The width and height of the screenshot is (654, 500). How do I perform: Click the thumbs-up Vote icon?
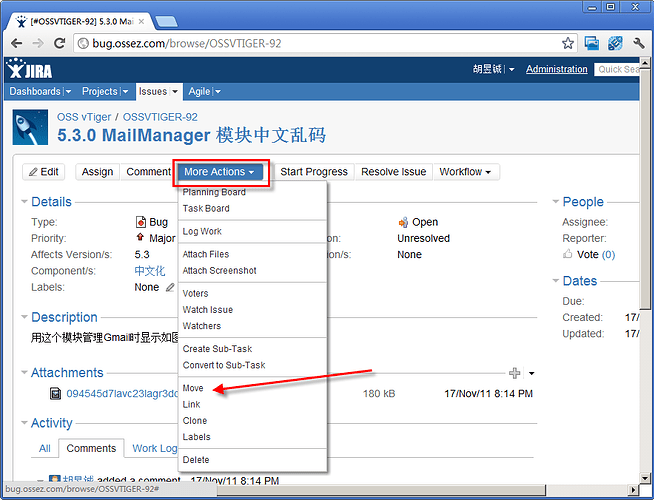[567, 254]
